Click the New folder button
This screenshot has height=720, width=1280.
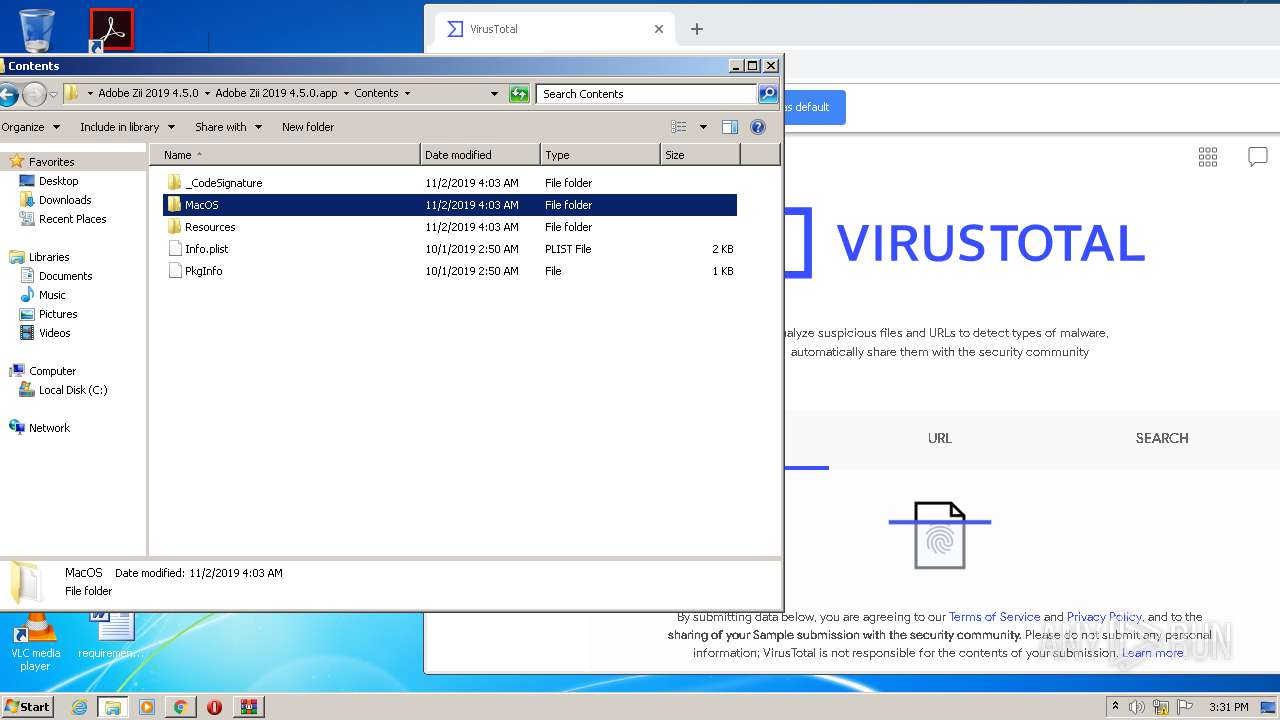[308, 127]
